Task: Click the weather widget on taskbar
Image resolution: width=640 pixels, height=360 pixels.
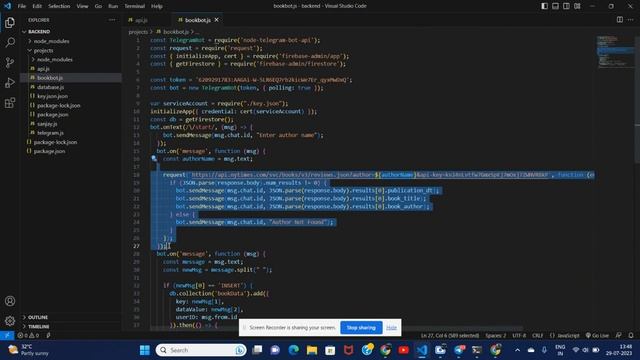Action: [29, 350]
